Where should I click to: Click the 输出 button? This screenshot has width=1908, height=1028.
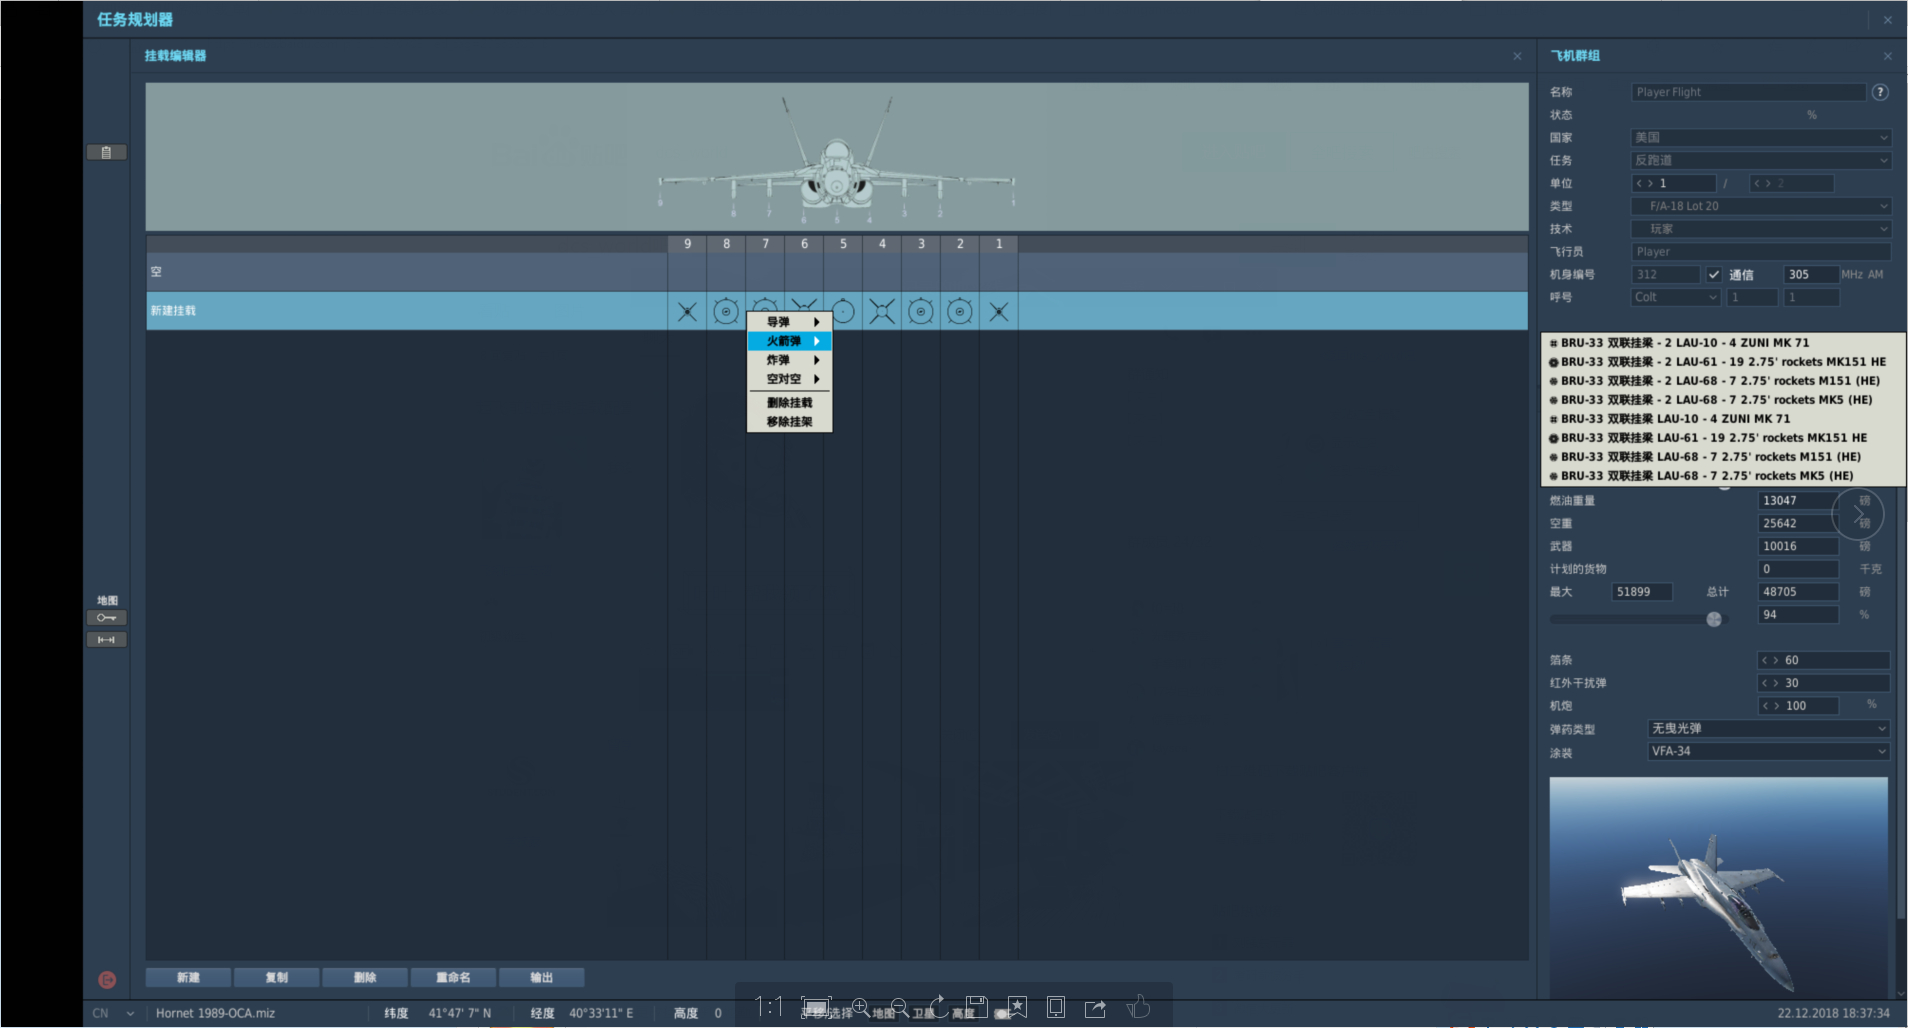tap(541, 977)
